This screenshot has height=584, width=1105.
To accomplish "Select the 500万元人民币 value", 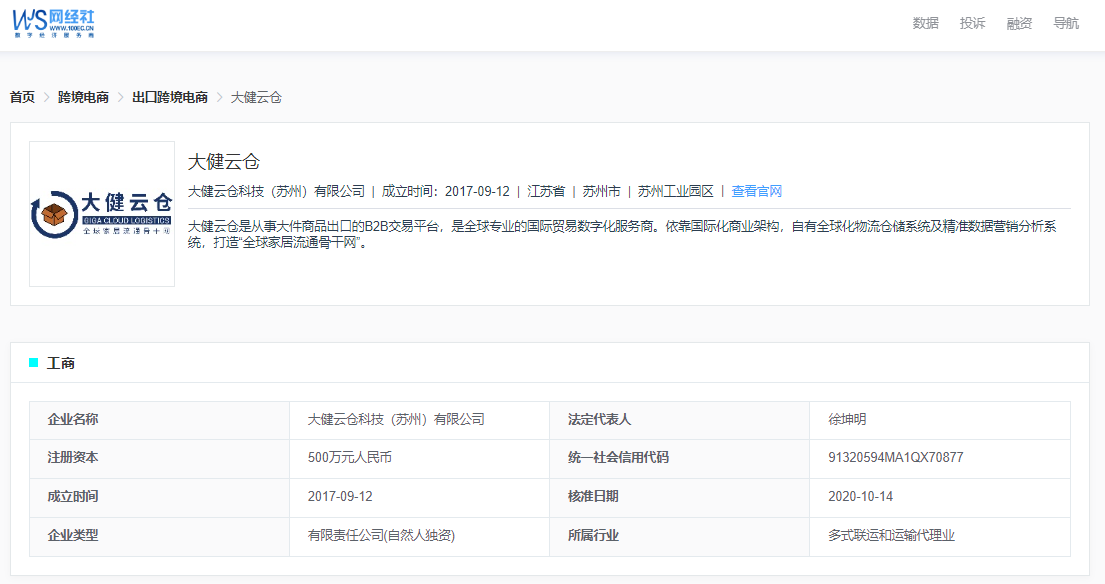I will point(350,458).
